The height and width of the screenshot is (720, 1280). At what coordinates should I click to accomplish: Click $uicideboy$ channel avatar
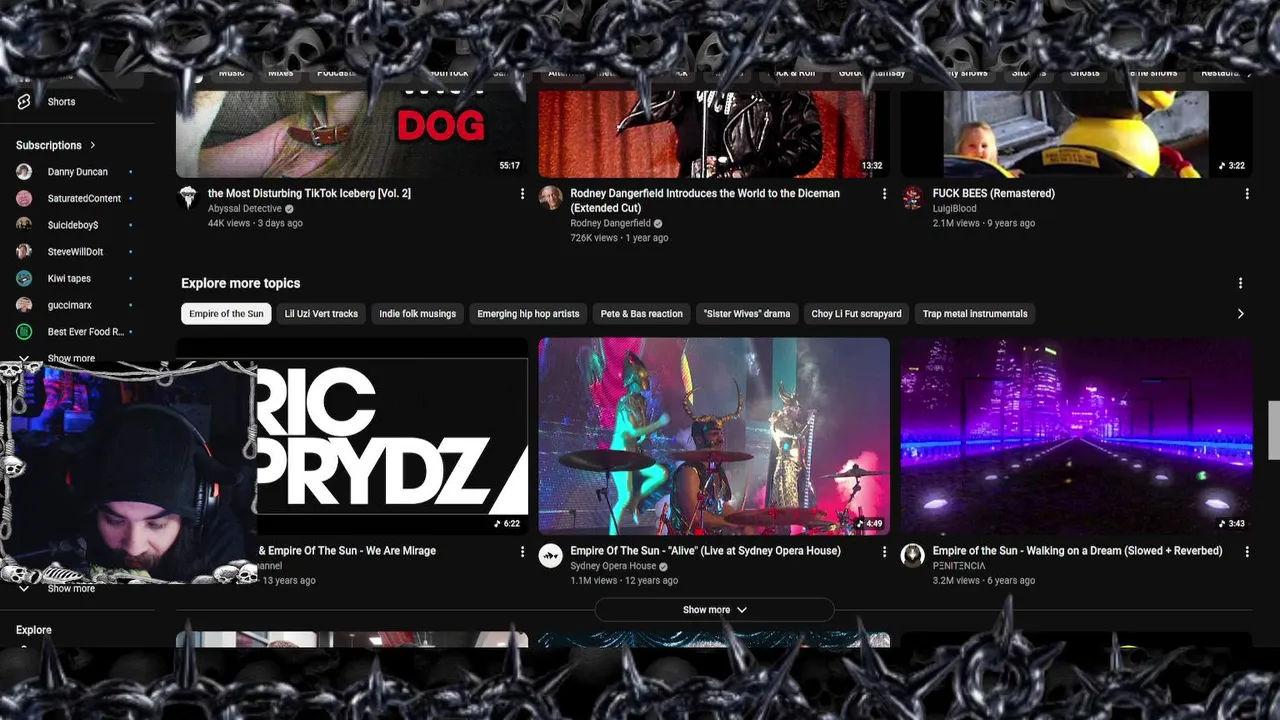click(24, 225)
